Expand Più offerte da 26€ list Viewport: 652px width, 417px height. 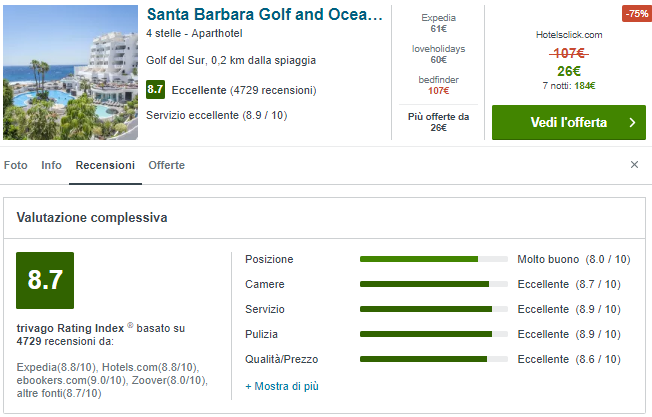438,122
